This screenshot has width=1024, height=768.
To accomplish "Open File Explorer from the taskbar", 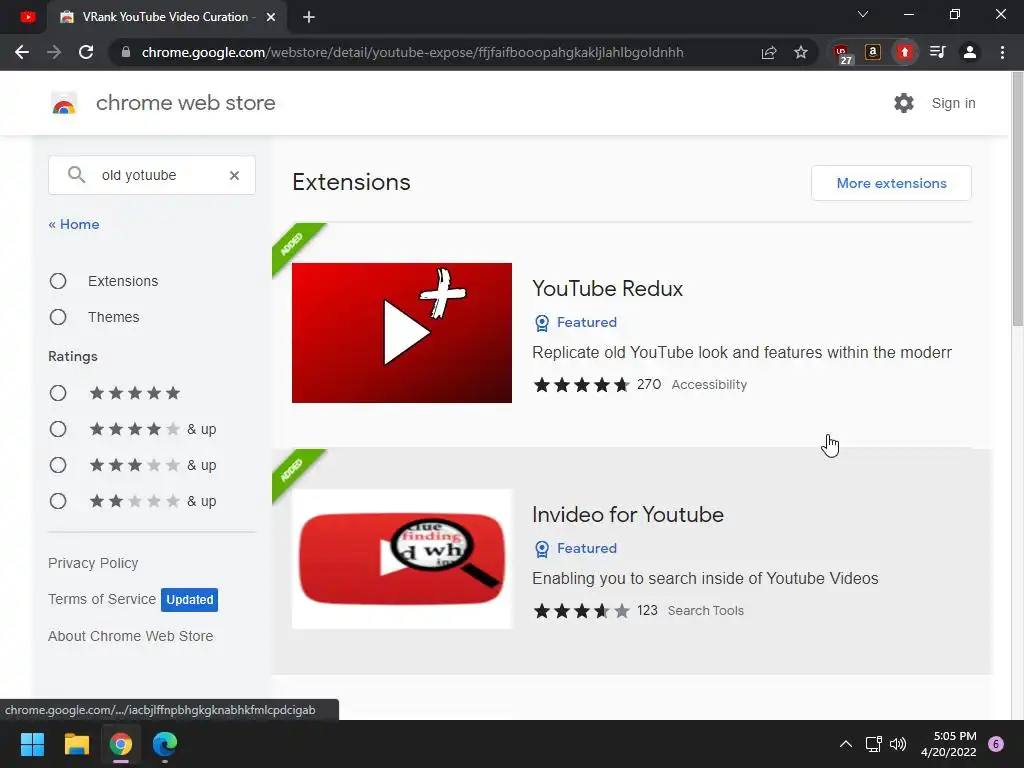I will [76, 744].
